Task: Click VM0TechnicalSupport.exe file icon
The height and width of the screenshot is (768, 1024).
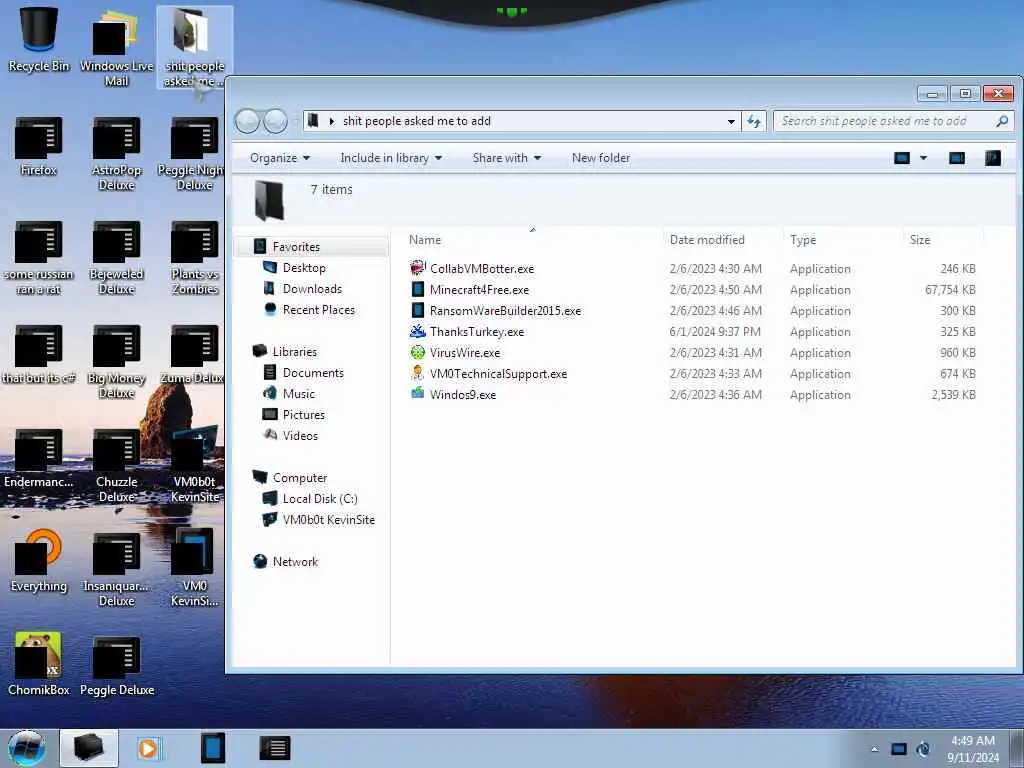Action: [417, 373]
